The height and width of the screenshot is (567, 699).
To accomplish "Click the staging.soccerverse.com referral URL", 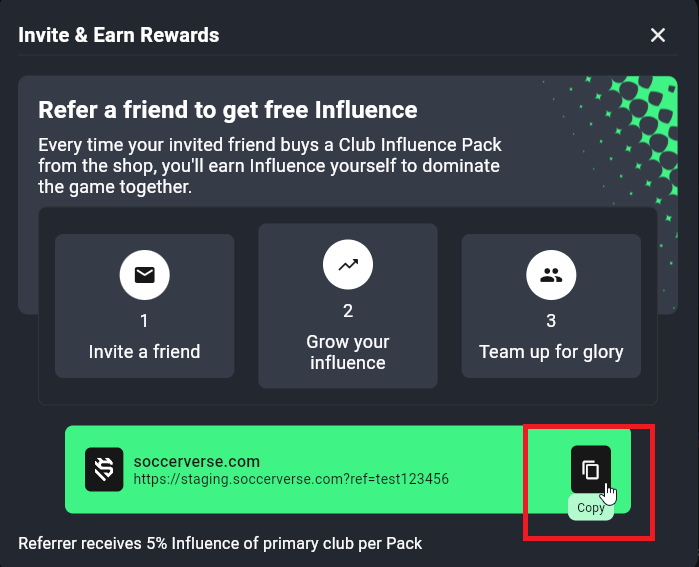I will pos(291,479).
